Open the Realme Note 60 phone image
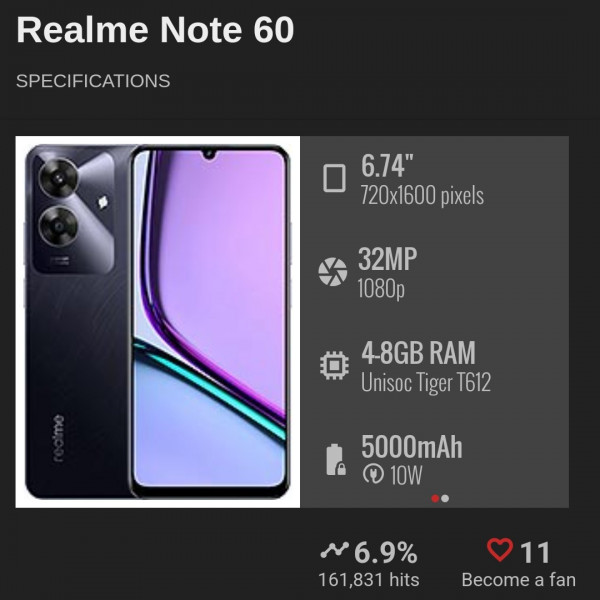The height and width of the screenshot is (600, 600). tap(158, 322)
